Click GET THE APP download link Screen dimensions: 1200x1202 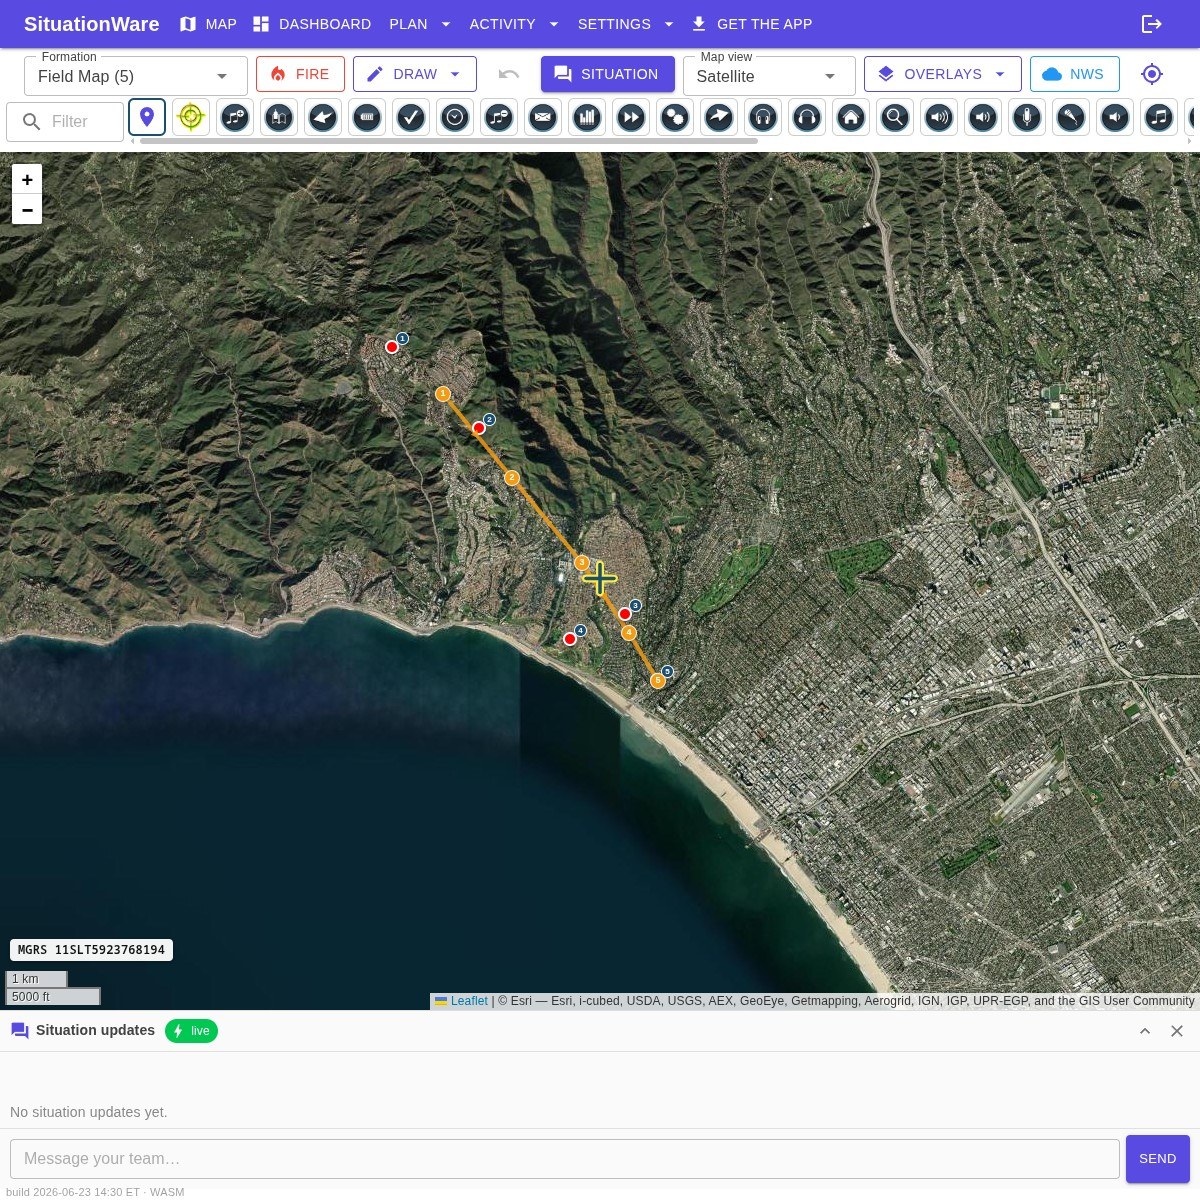(x=752, y=24)
